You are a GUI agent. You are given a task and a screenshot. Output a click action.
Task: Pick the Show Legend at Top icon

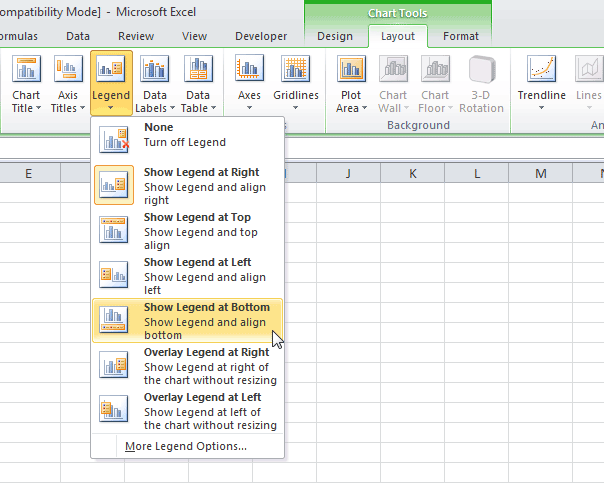click(x=114, y=230)
